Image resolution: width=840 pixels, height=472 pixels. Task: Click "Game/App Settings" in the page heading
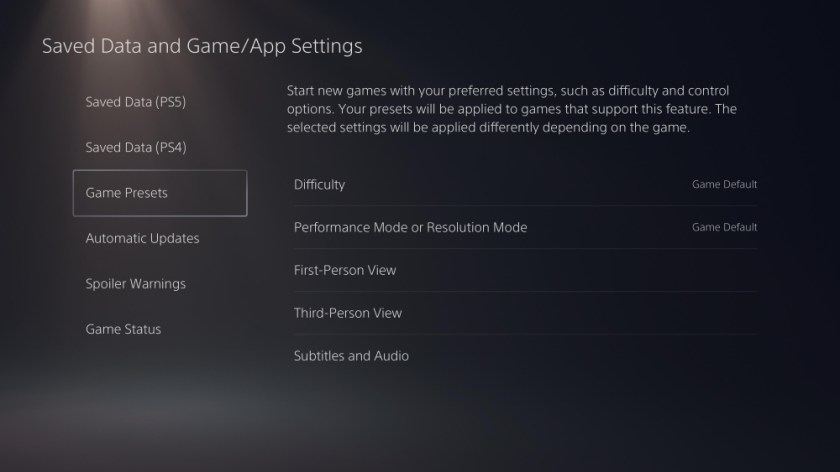274,47
